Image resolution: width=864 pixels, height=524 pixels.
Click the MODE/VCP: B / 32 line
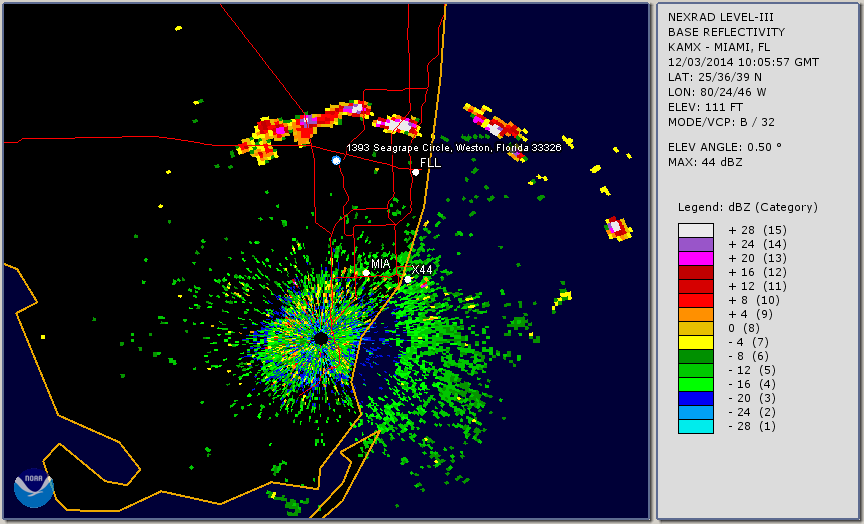pyautogui.click(x=721, y=122)
